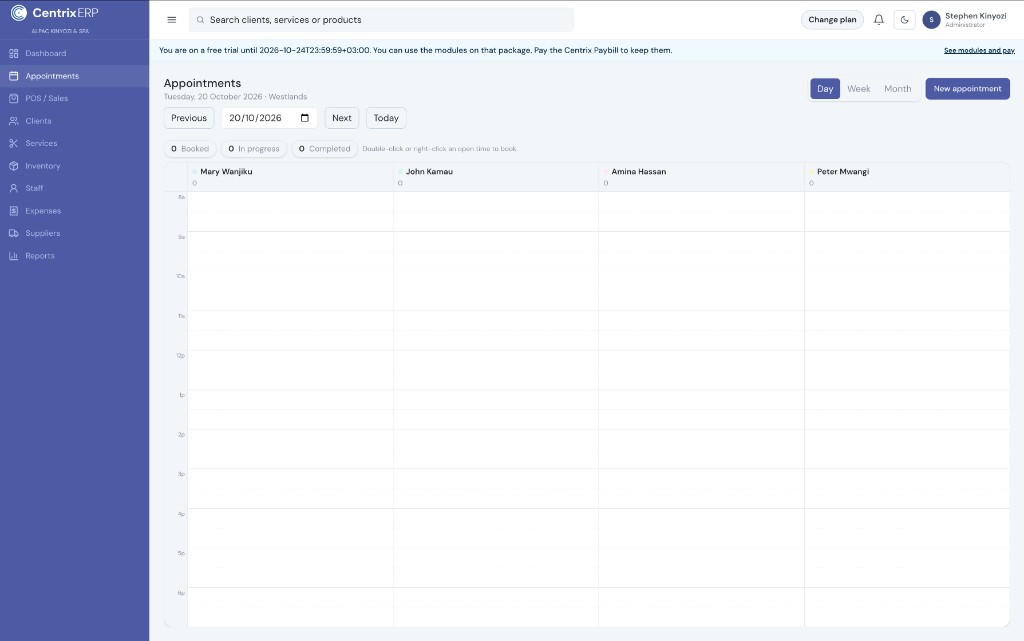Switch to Week view
The height and width of the screenshot is (641, 1024).
(x=859, y=89)
